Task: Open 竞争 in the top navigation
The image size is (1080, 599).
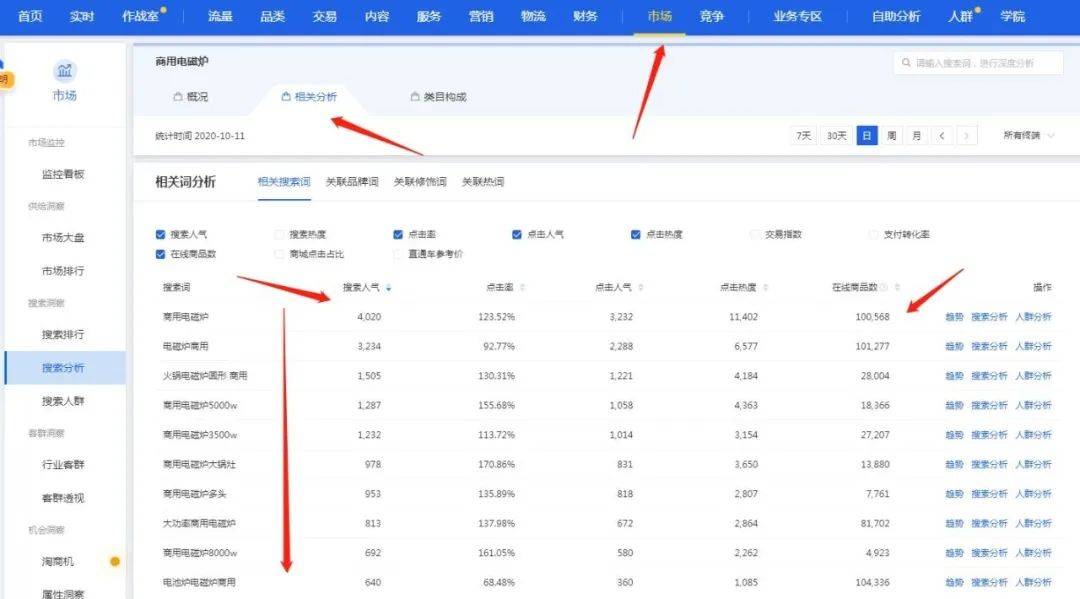Action: tap(712, 17)
